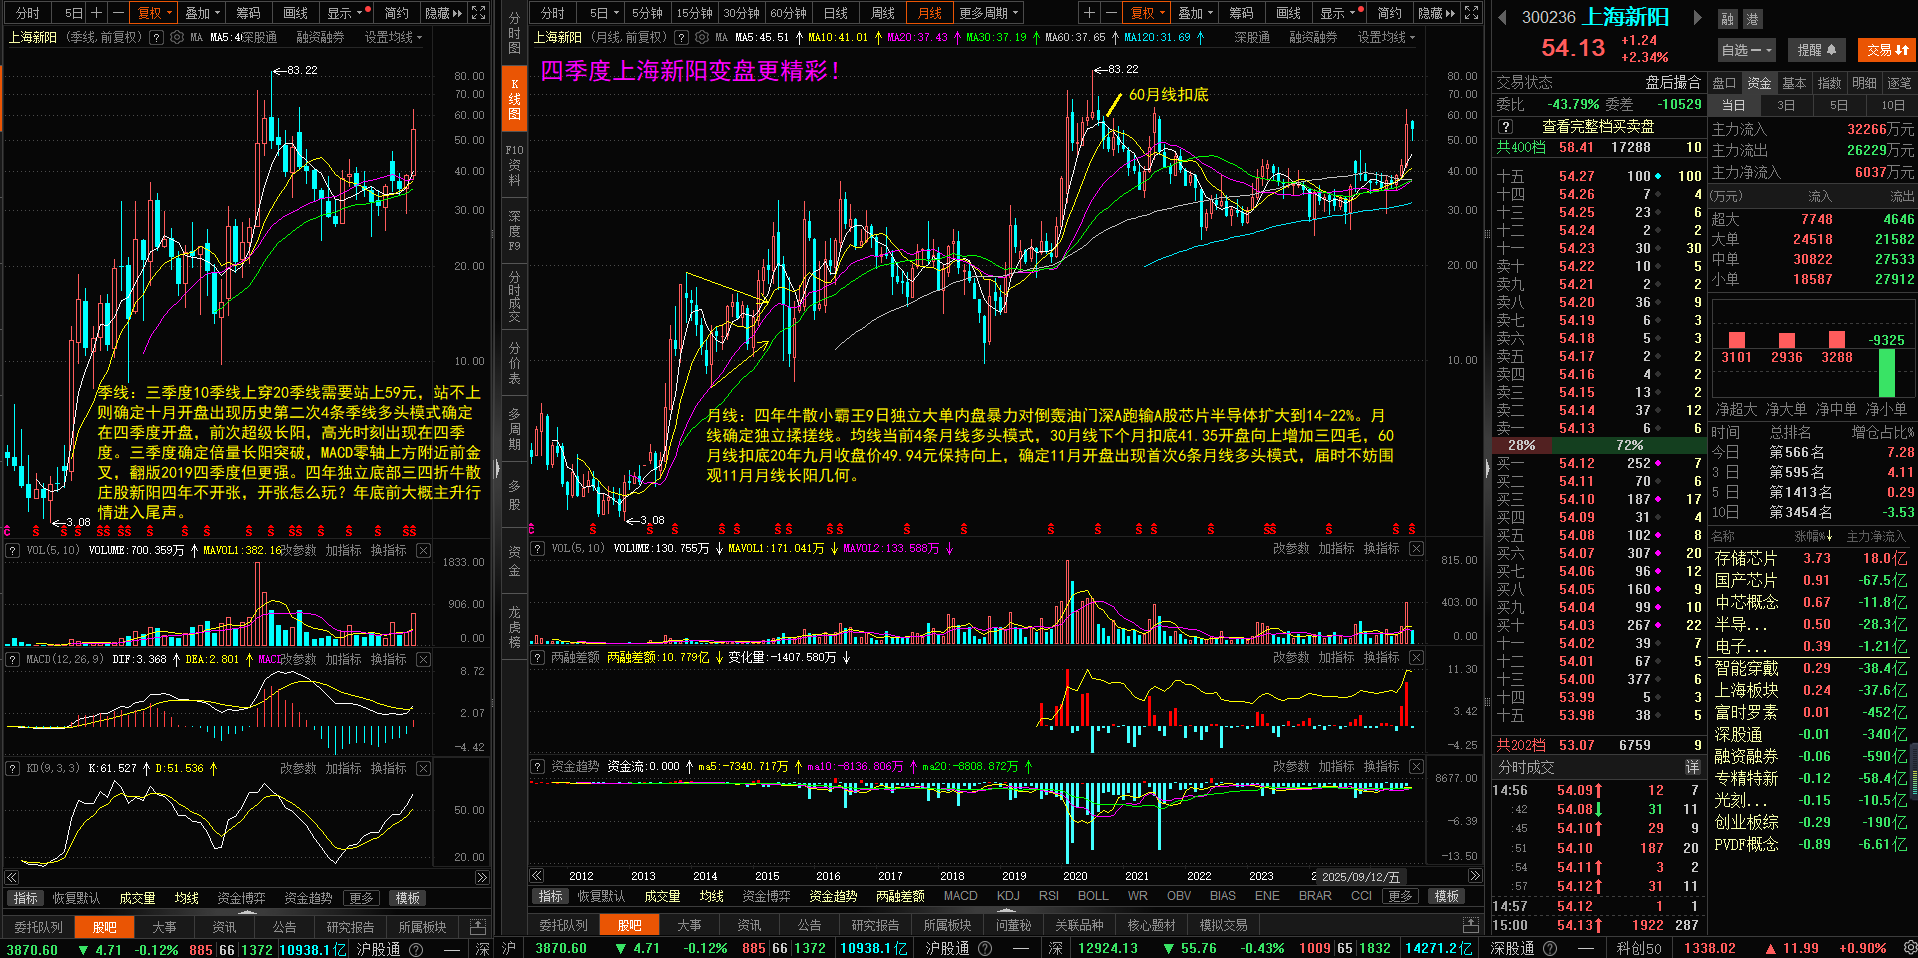Open 复权 dropdown in left chart toolbar
The height and width of the screenshot is (958, 1918).
[x=155, y=13]
